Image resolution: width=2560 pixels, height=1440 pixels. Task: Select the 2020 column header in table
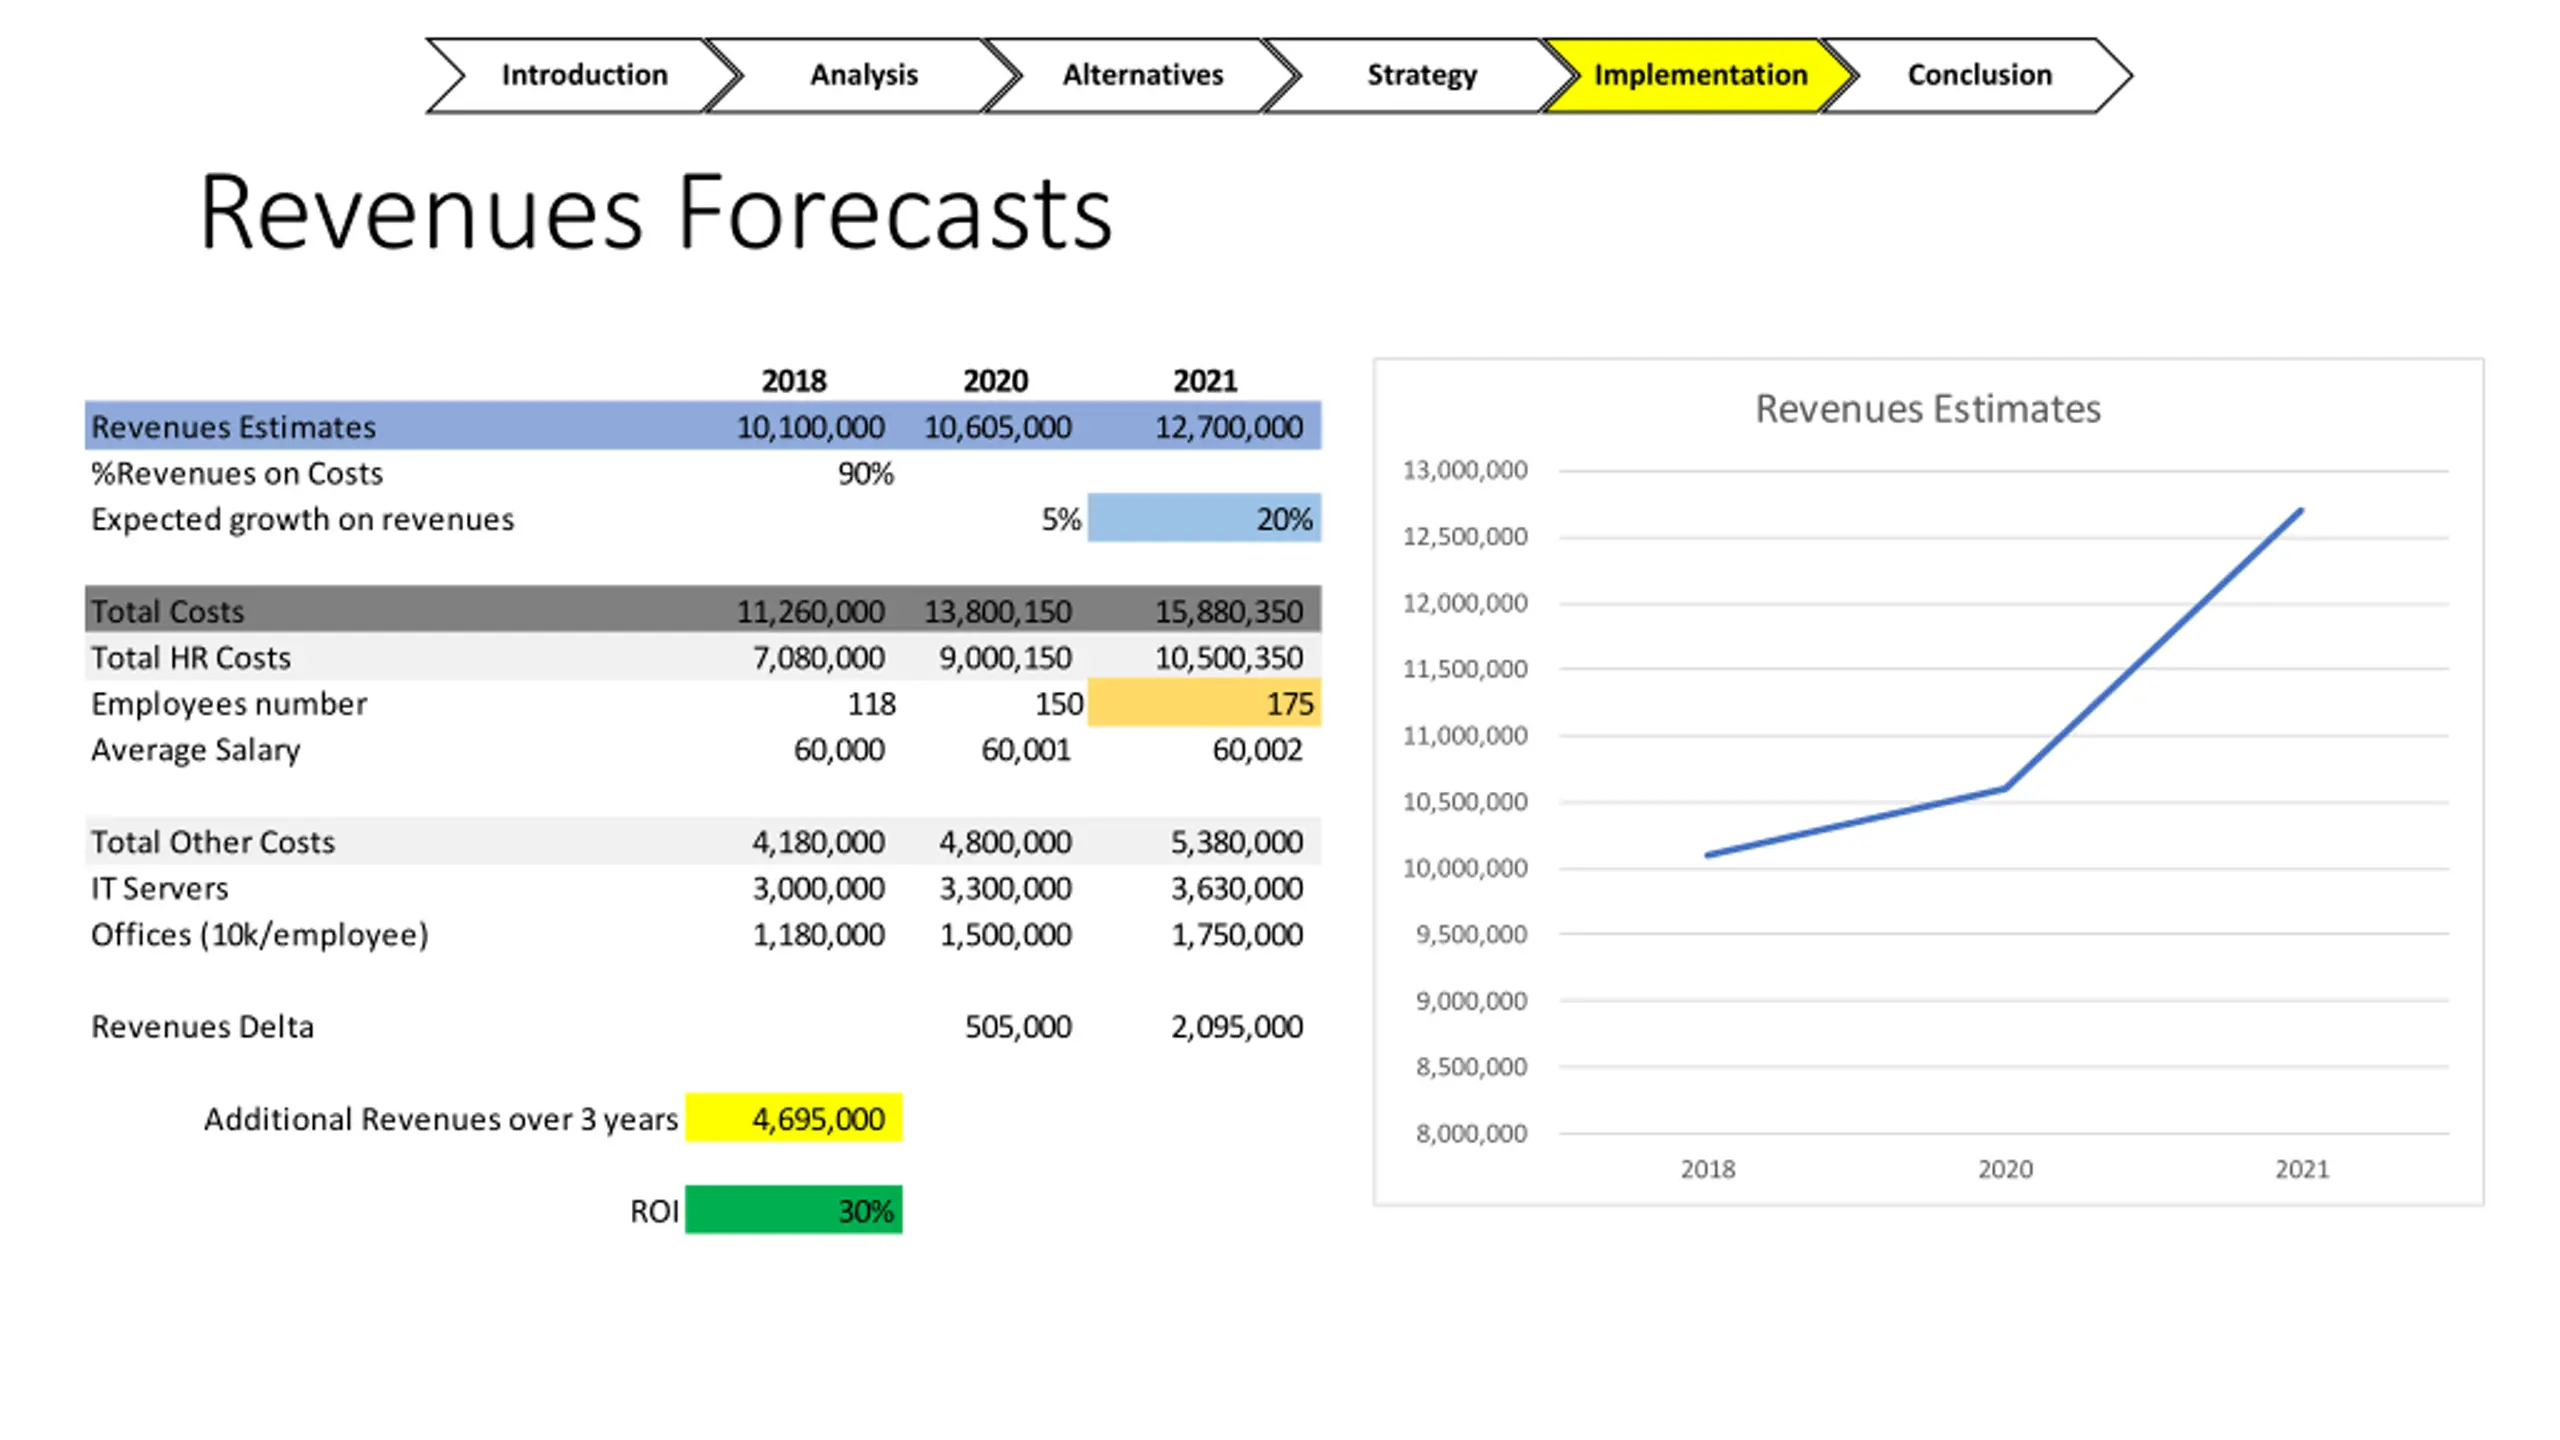pos(995,381)
